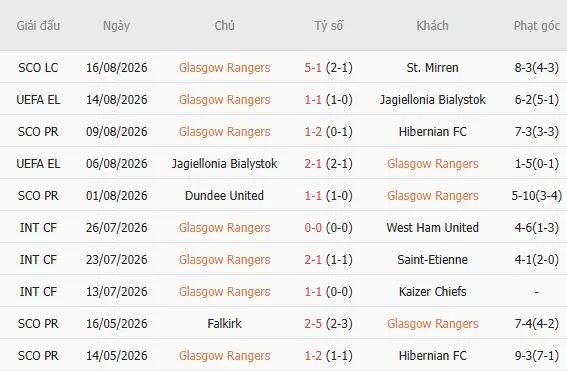Viewport: 567px width, 371px height.
Task: Open the 8-3(4-3) corner statistics cell
Action: click(x=537, y=68)
